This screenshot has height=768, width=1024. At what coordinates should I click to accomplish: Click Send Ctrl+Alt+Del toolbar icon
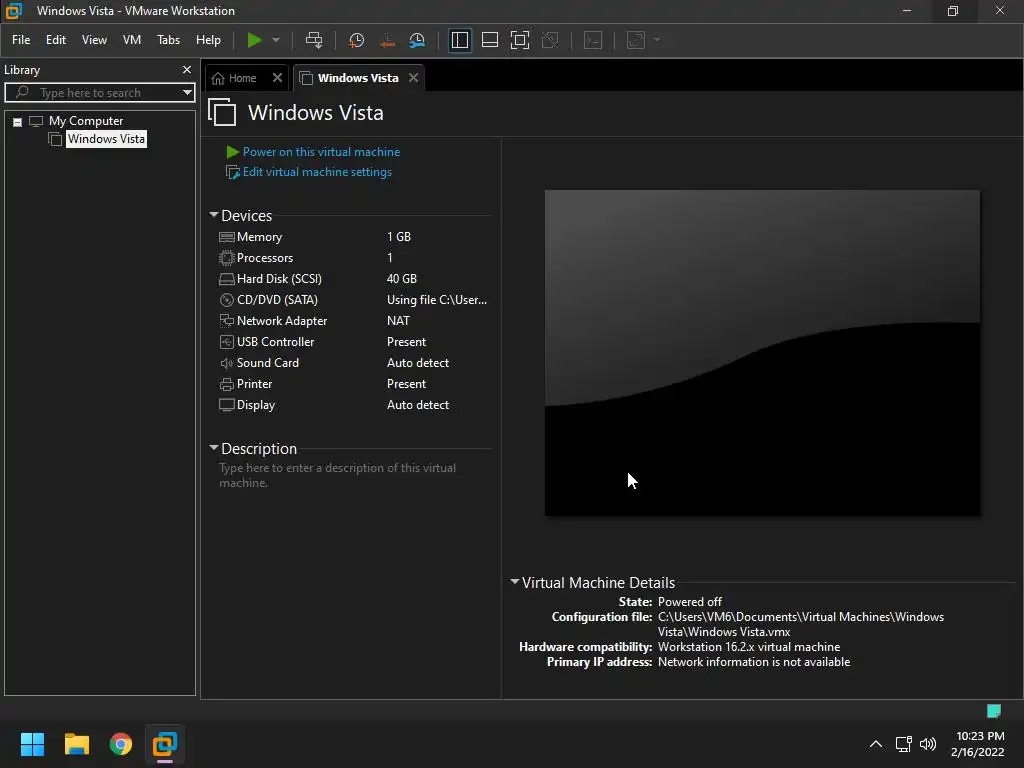click(x=314, y=40)
